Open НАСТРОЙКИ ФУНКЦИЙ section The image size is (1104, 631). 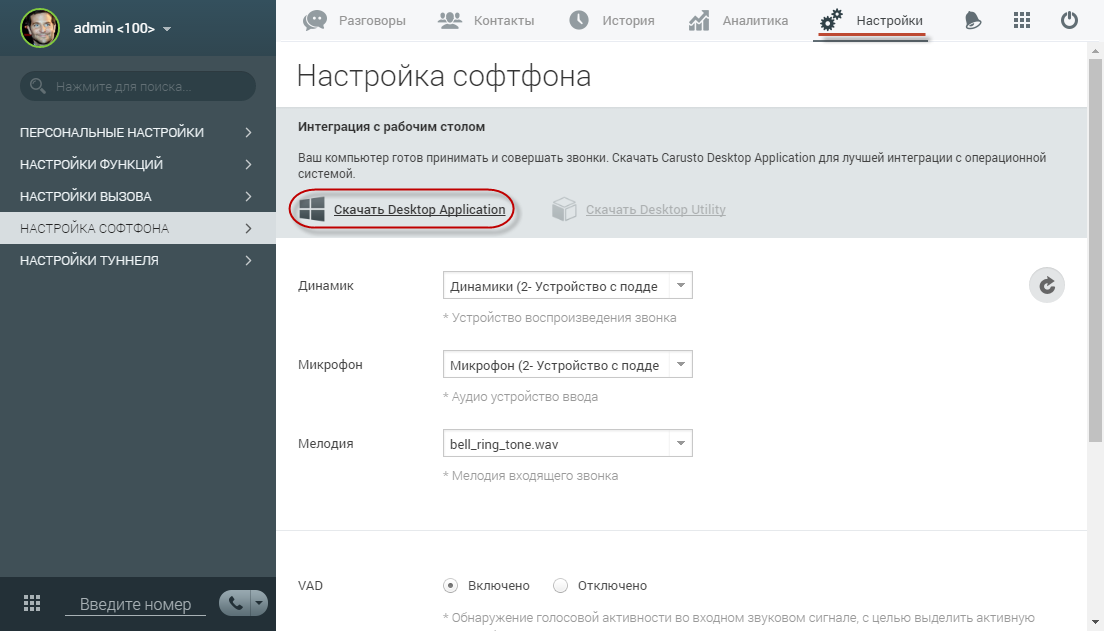138,164
